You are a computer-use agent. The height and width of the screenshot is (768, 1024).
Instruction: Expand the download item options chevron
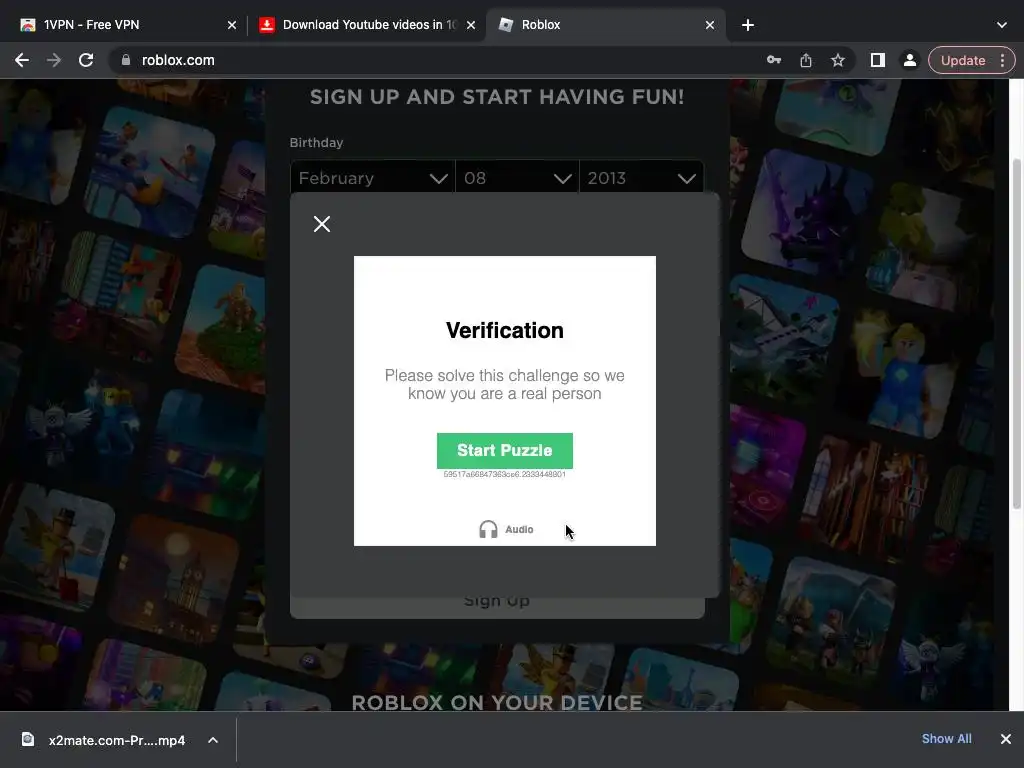coord(213,741)
